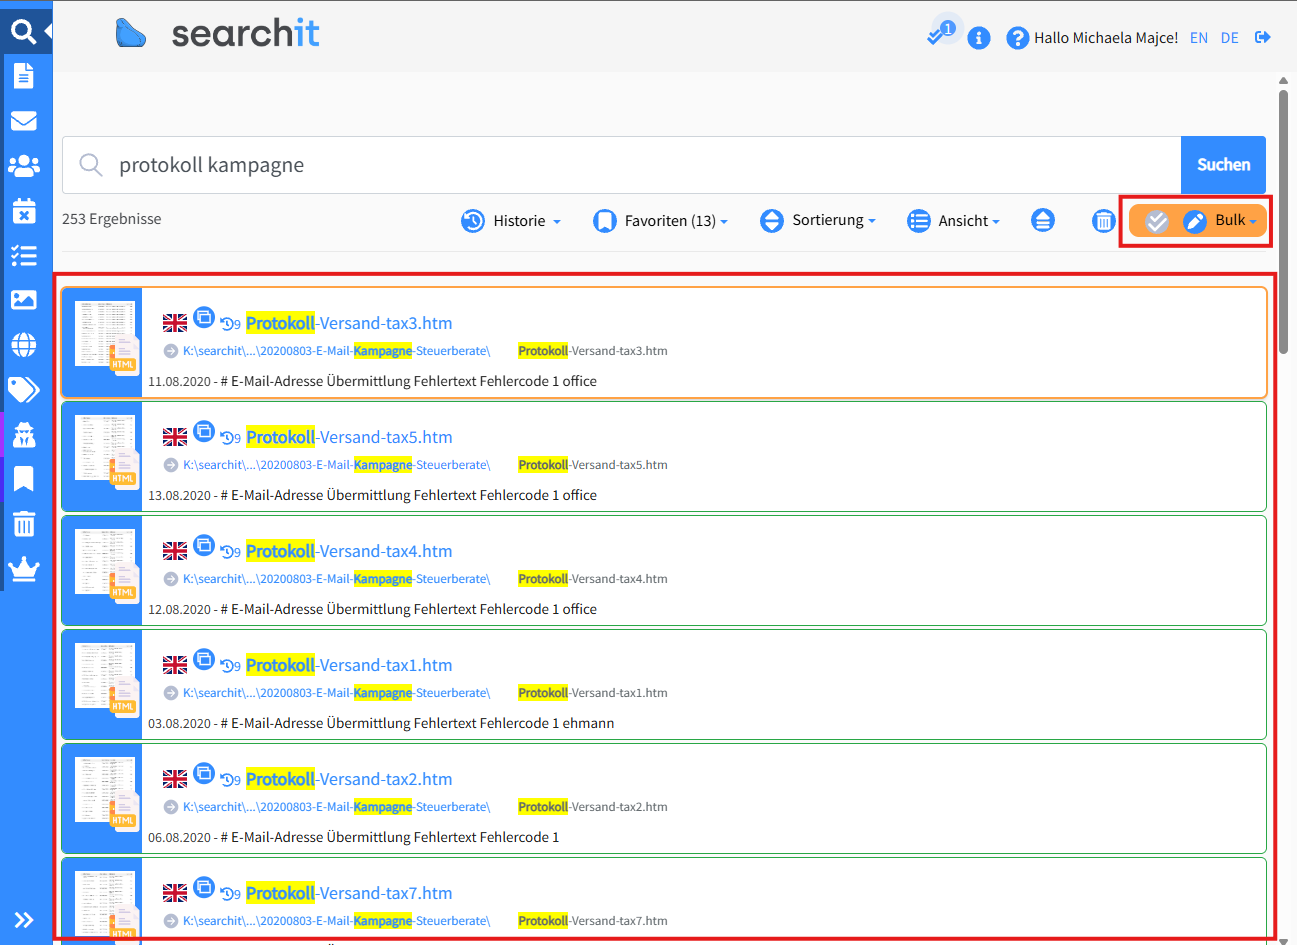Toggle select-all checkmark in the Bulk bar

(x=1157, y=221)
